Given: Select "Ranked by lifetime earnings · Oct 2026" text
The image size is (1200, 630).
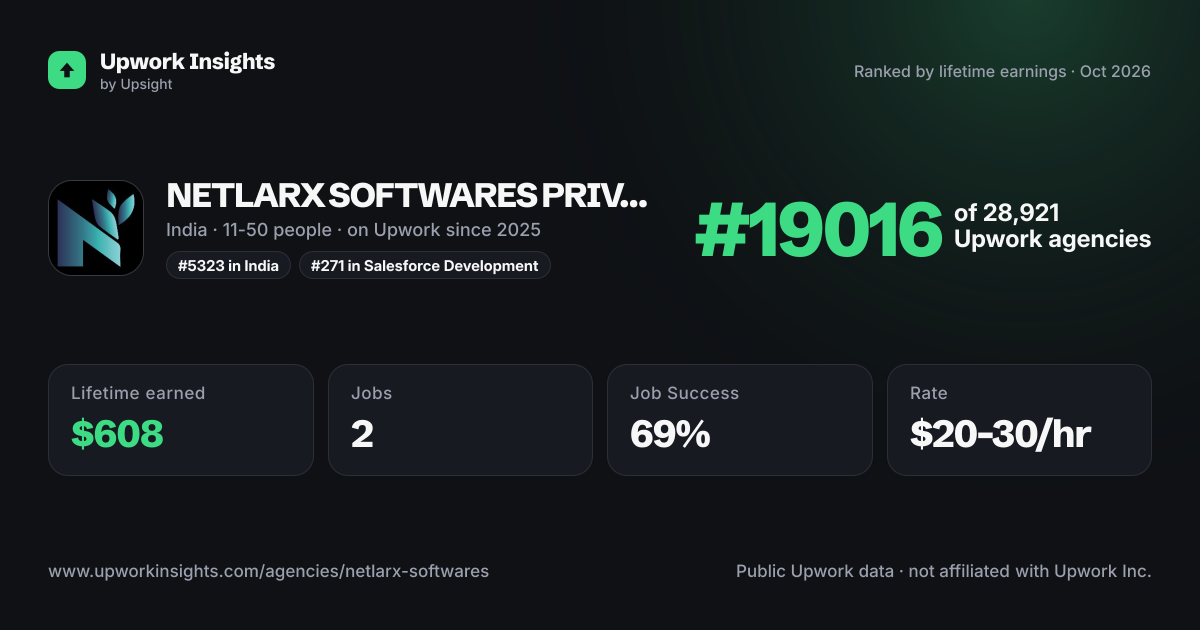Looking at the screenshot, I should pyautogui.click(x=1002, y=72).
